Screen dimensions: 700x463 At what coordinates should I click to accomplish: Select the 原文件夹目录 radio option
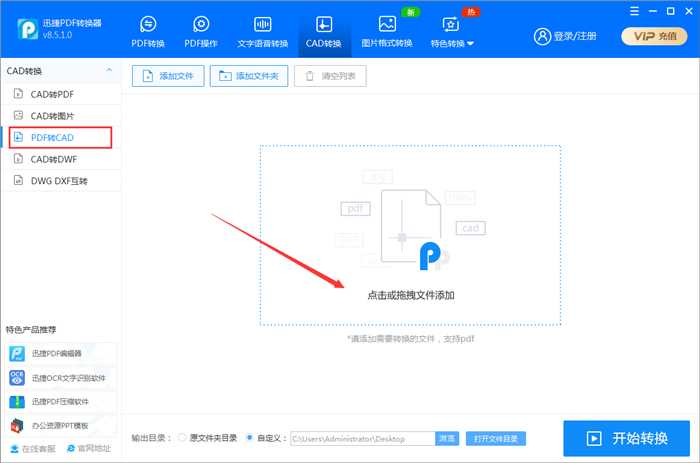pyautogui.click(x=182, y=438)
